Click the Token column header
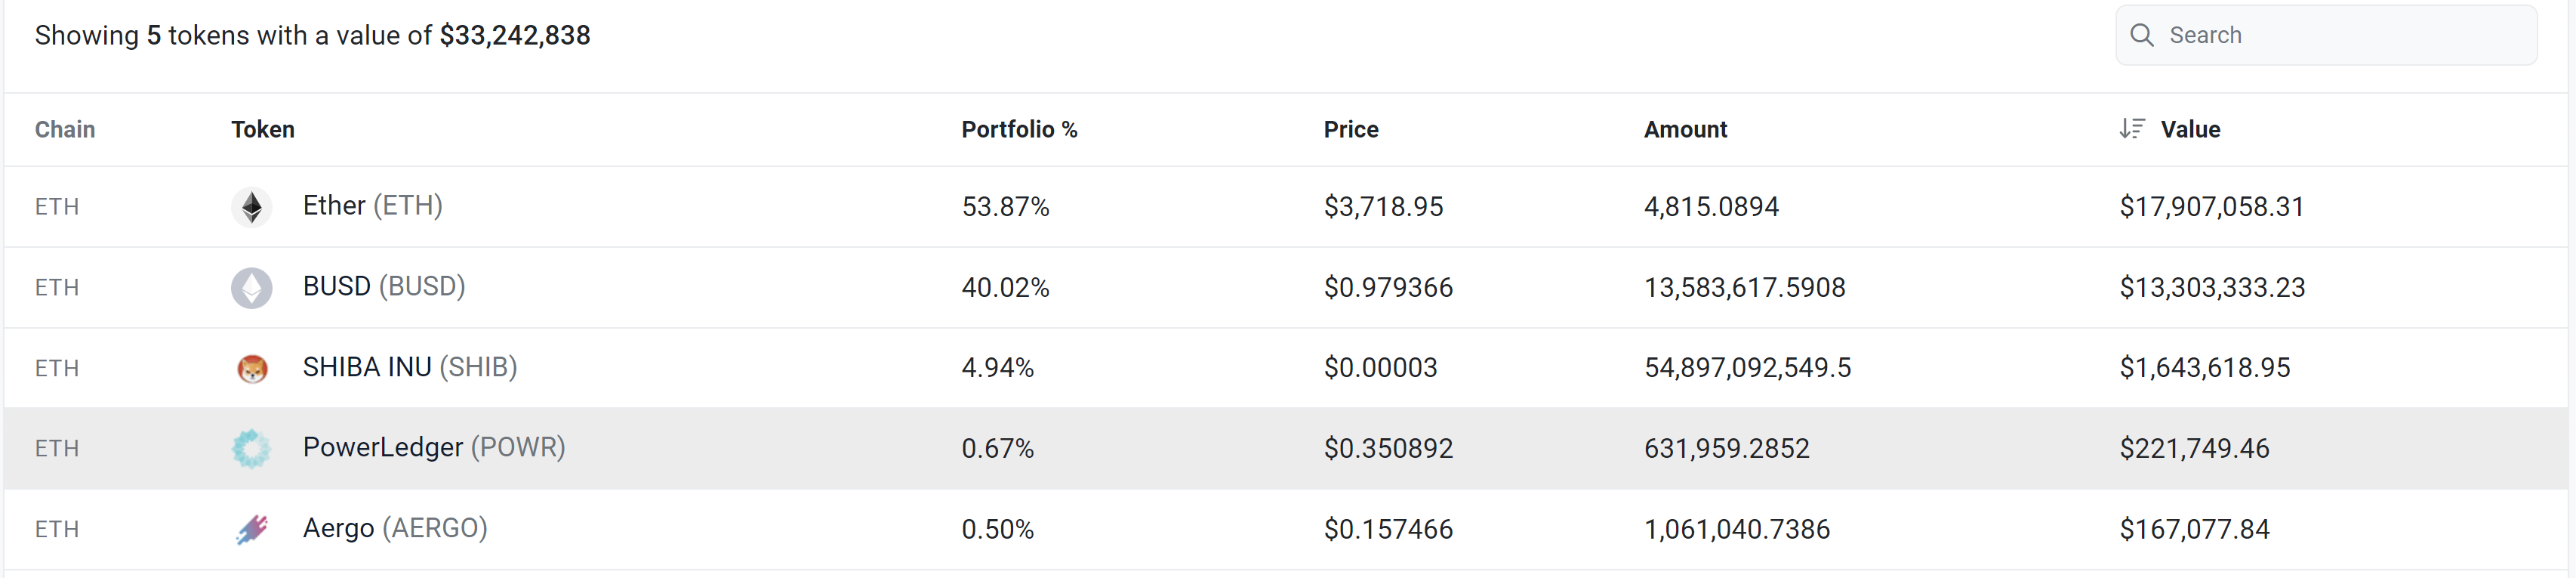This screenshot has width=2576, height=578. point(263,129)
